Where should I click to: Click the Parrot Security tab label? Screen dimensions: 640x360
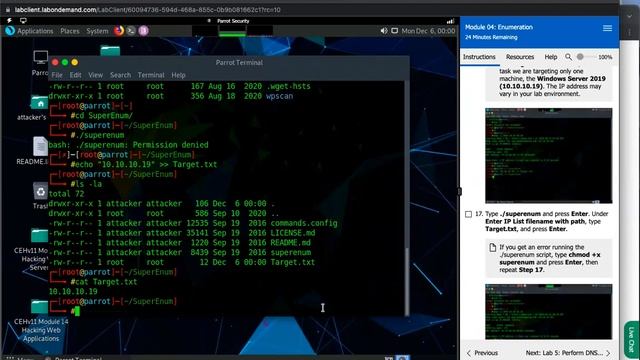(x=233, y=21)
